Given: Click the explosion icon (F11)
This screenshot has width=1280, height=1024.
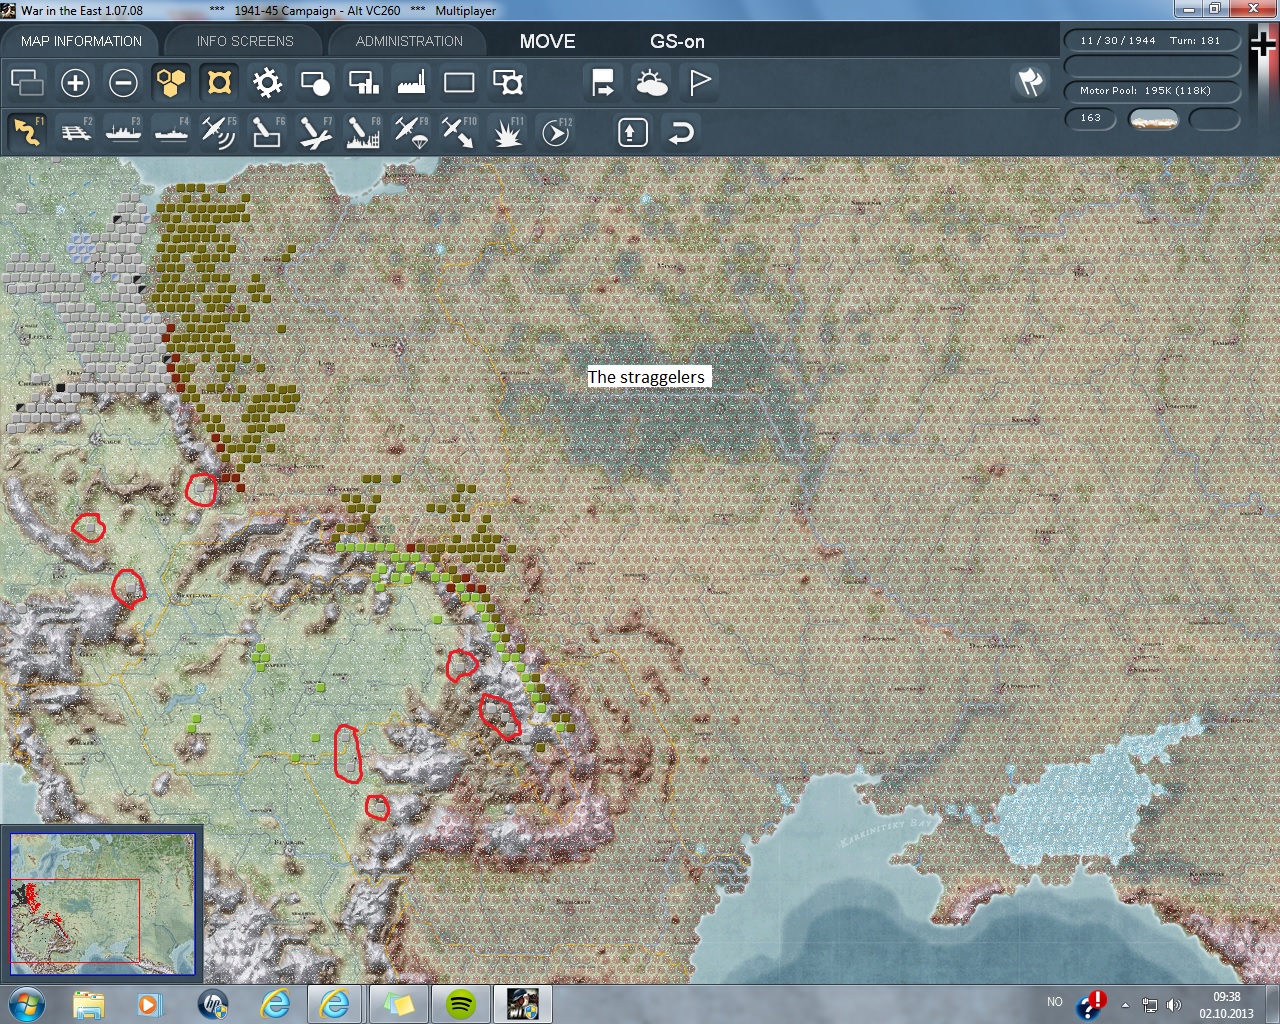Looking at the screenshot, I should coord(508,132).
